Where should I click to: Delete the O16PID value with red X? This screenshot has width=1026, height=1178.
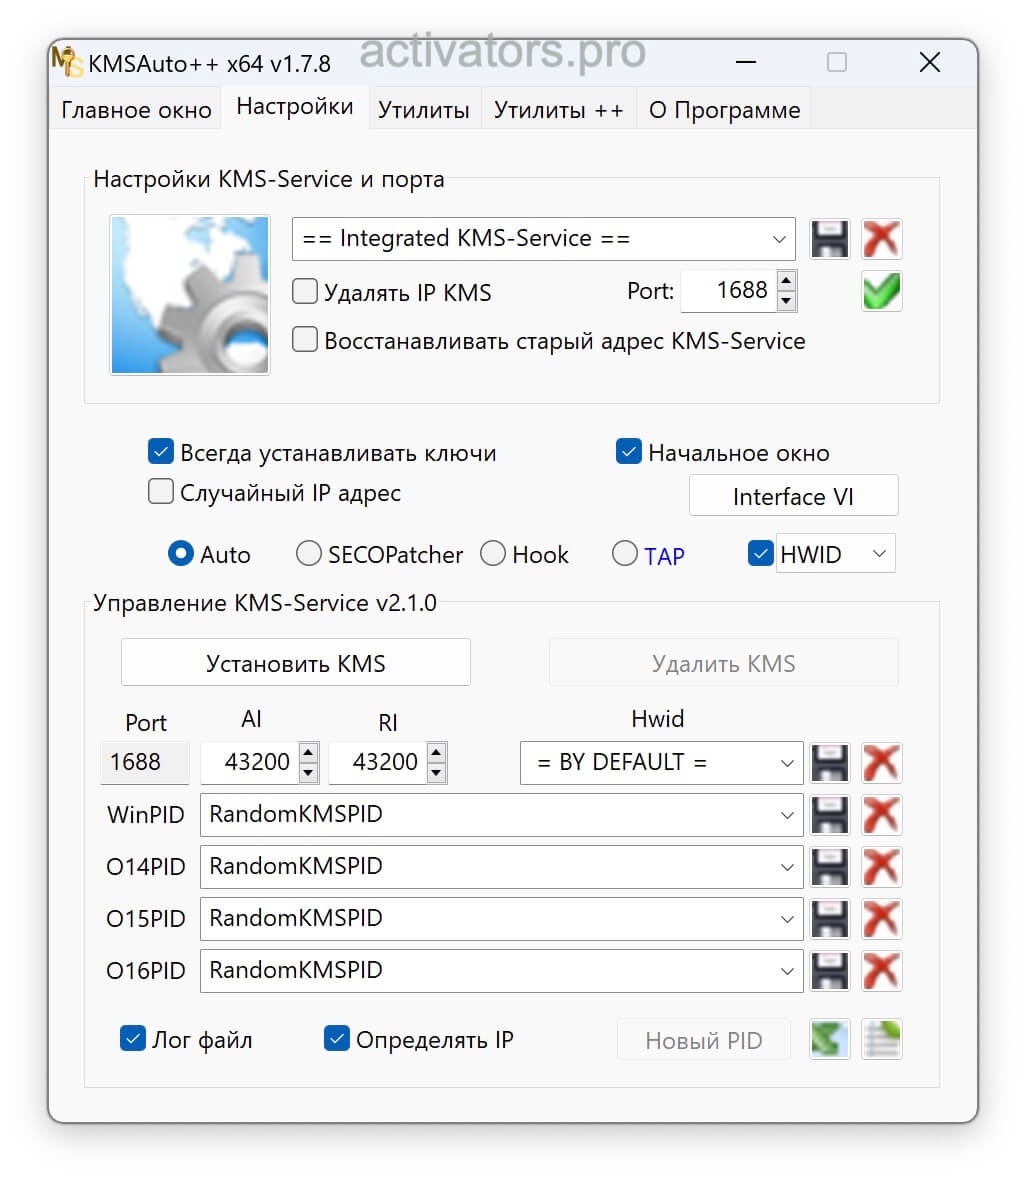(881, 970)
